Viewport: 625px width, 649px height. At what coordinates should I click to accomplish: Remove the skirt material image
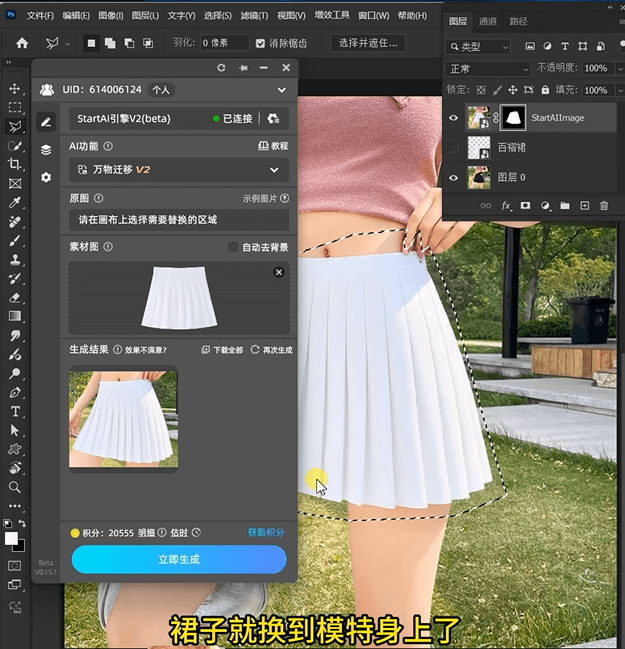[x=279, y=272]
